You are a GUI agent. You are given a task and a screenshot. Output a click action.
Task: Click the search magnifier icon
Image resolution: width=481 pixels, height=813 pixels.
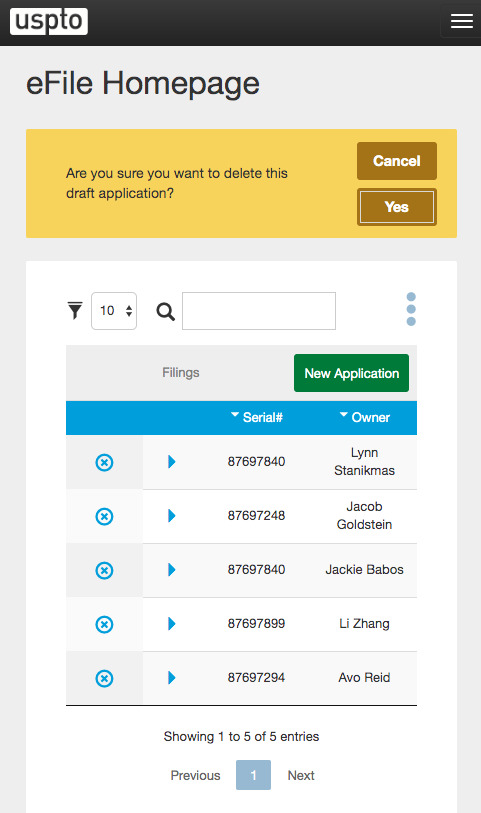point(165,311)
